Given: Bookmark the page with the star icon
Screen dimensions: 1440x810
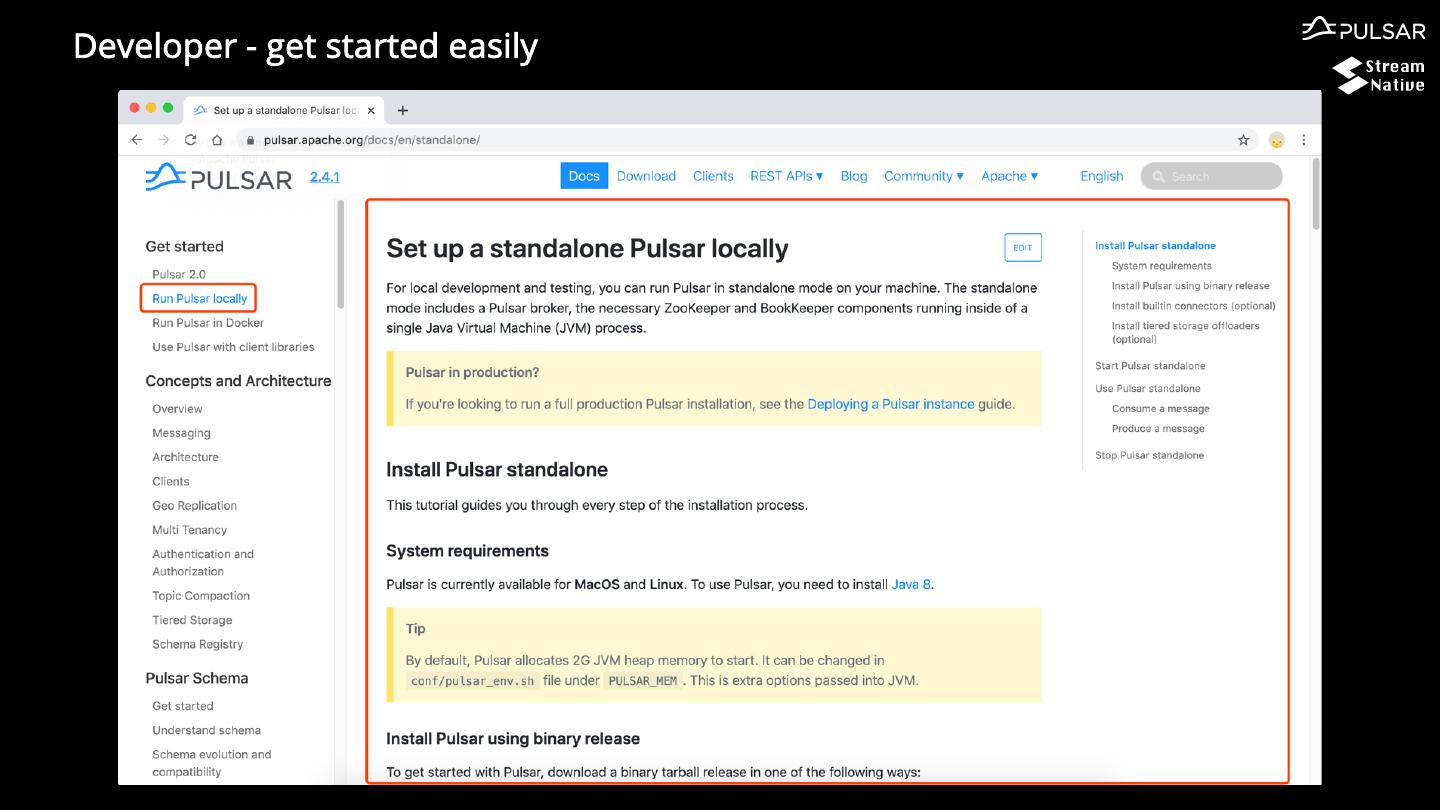Looking at the screenshot, I should (1244, 140).
